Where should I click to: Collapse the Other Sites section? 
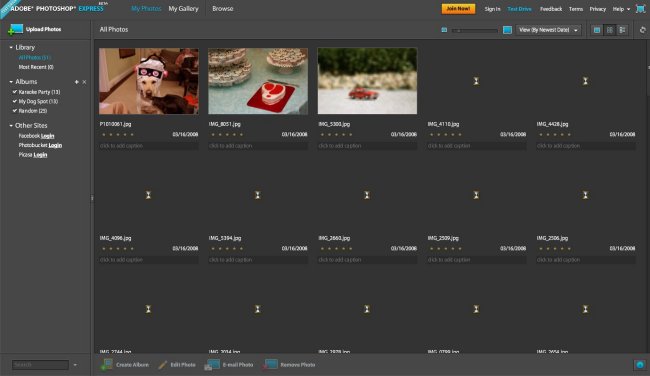(x=11, y=126)
